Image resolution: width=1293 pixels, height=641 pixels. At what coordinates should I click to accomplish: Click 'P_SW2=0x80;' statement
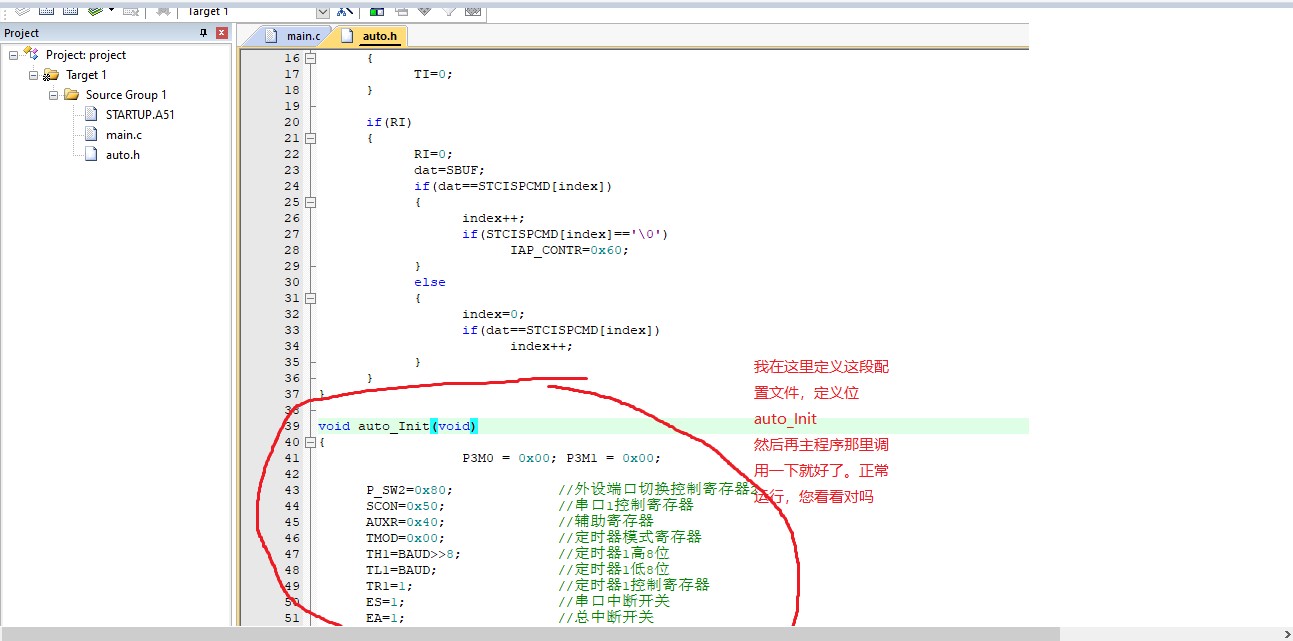[x=410, y=490]
